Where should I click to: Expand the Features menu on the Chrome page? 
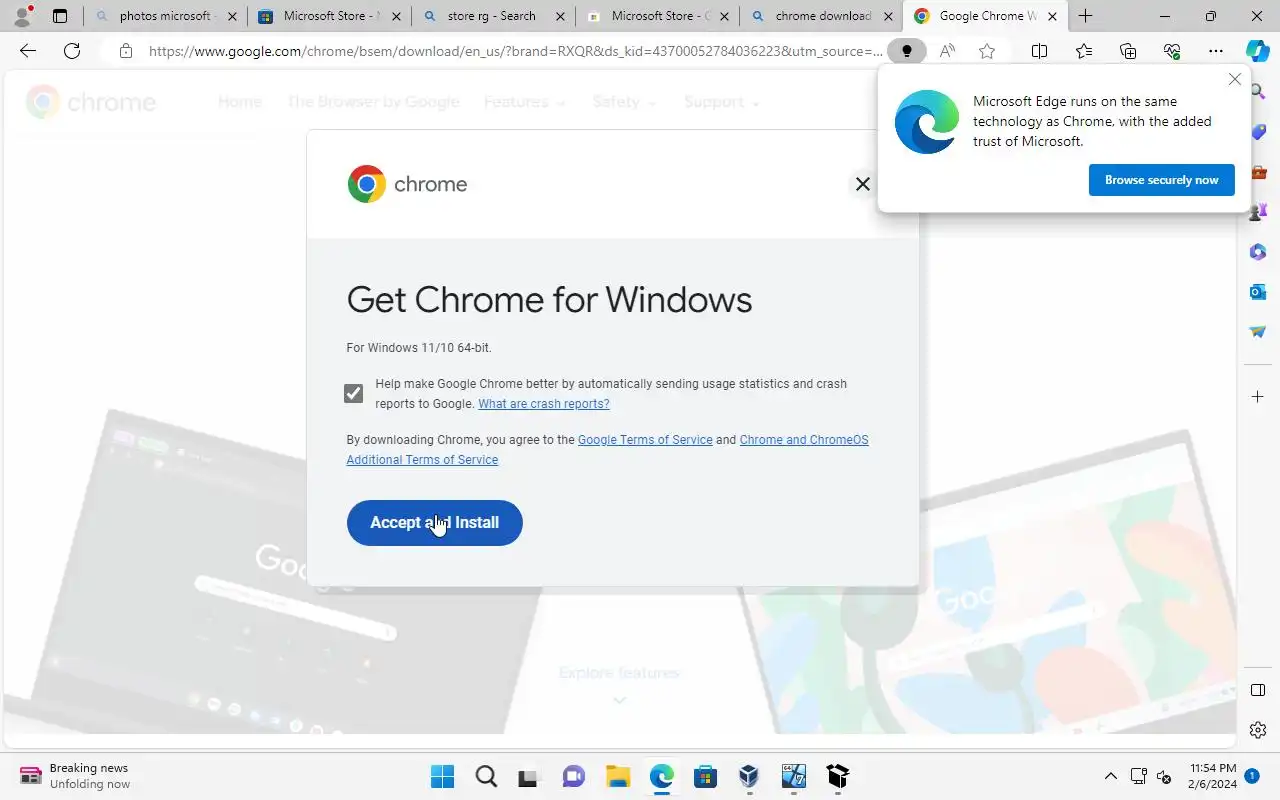pyautogui.click(x=524, y=102)
